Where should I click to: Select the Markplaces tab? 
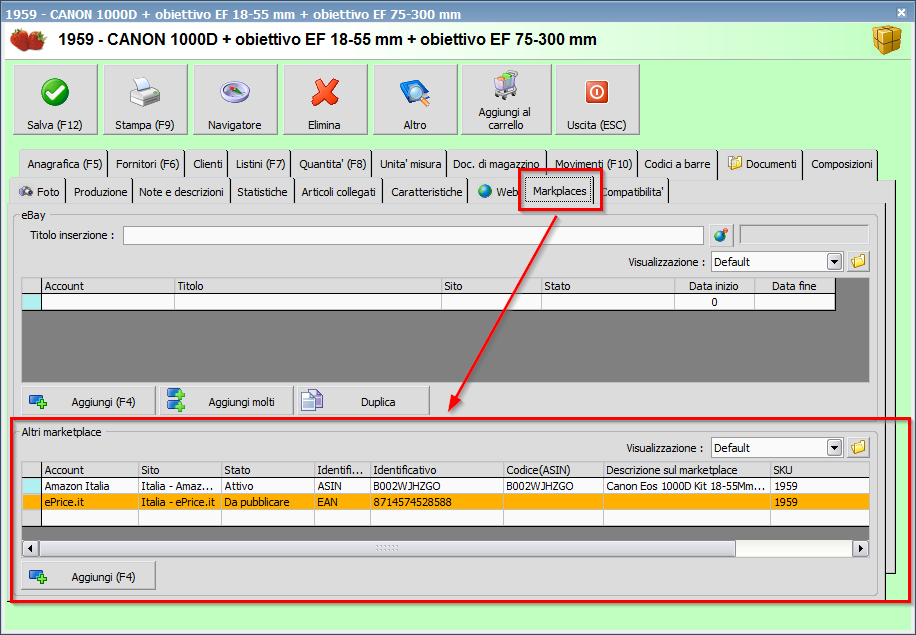click(560, 191)
